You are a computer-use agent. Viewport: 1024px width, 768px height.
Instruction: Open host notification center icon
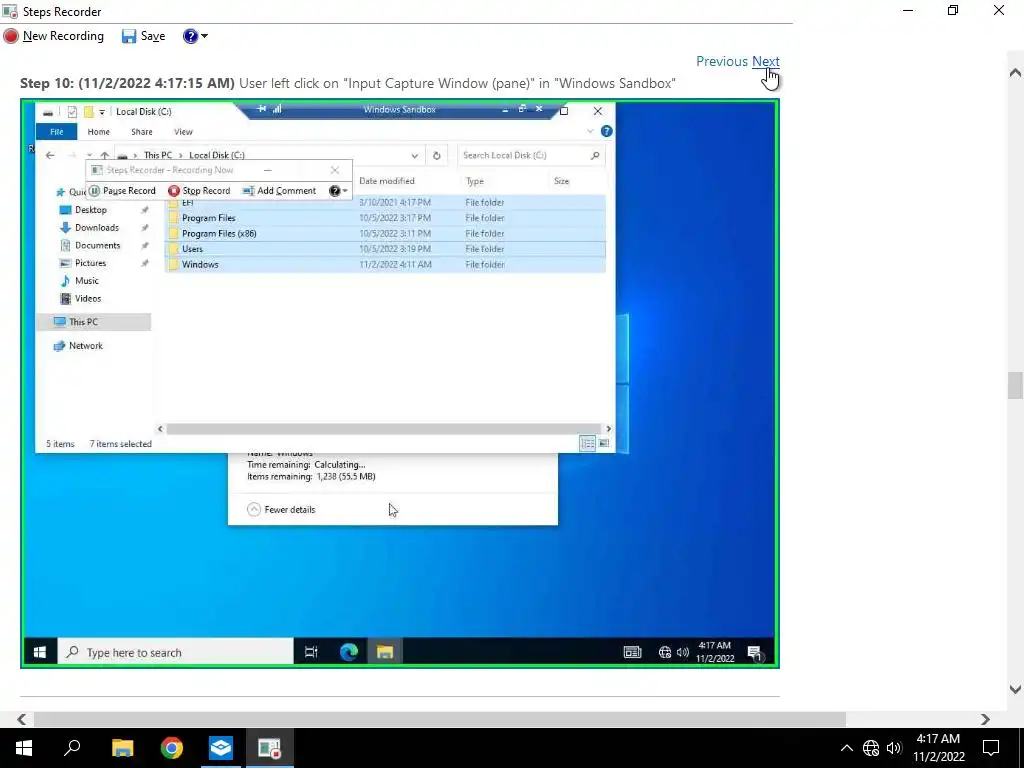click(x=991, y=748)
